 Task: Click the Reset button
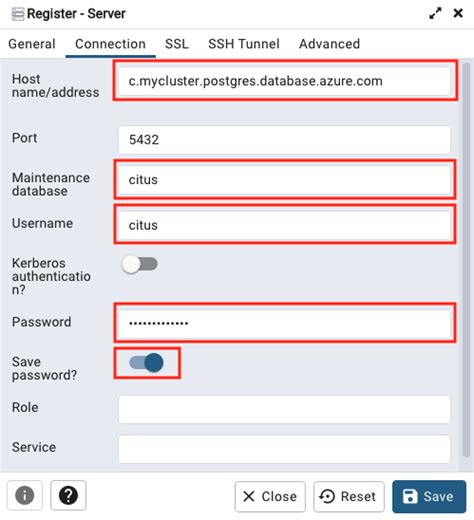coord(349,496)
